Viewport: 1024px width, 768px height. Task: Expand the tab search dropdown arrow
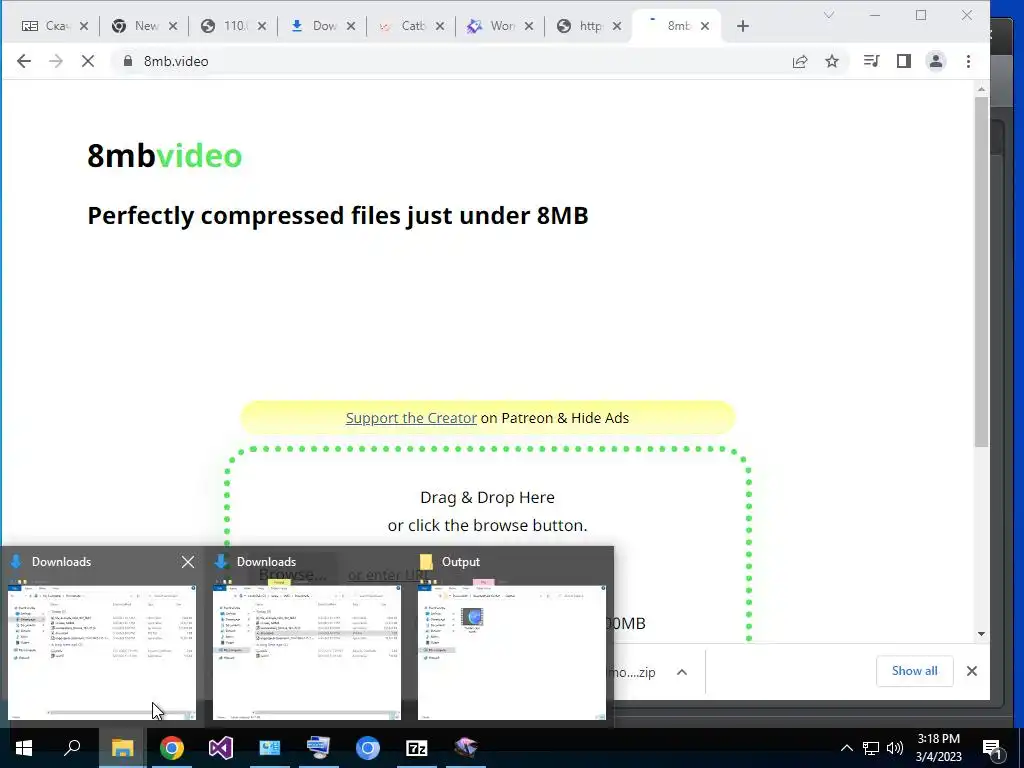[829, 15]
